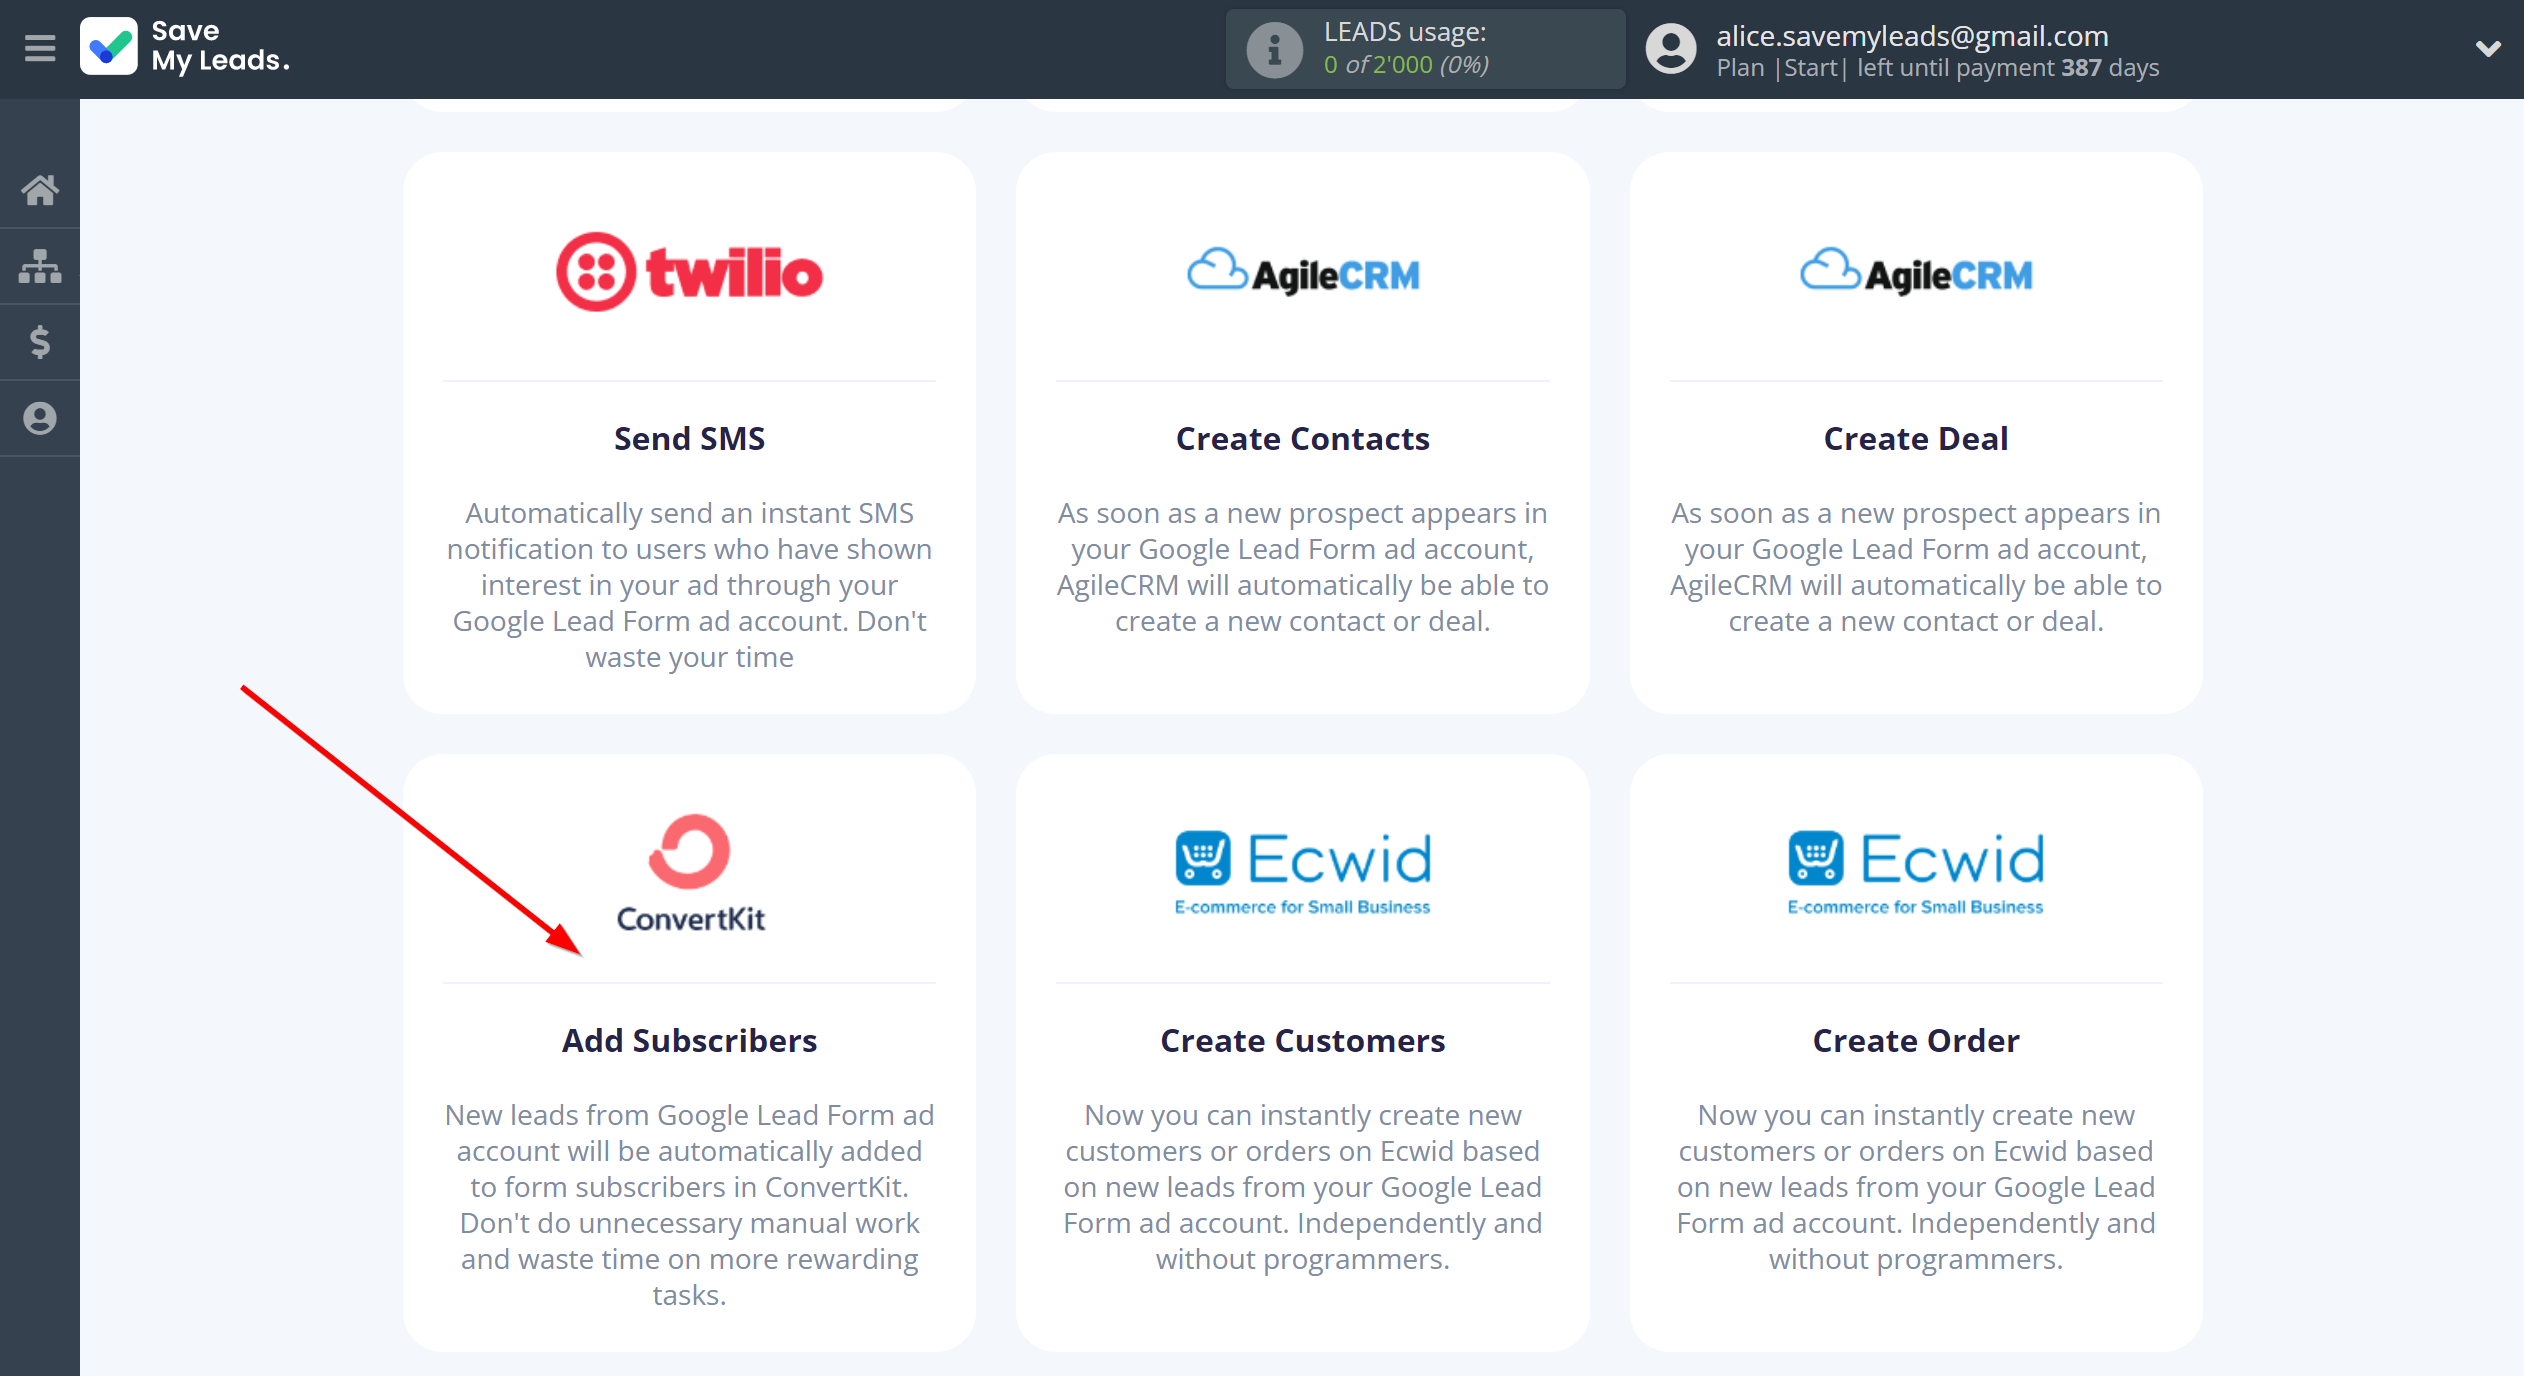Open the hamburger menu
Screen dimensions: 2524x1376
point(40,48)
